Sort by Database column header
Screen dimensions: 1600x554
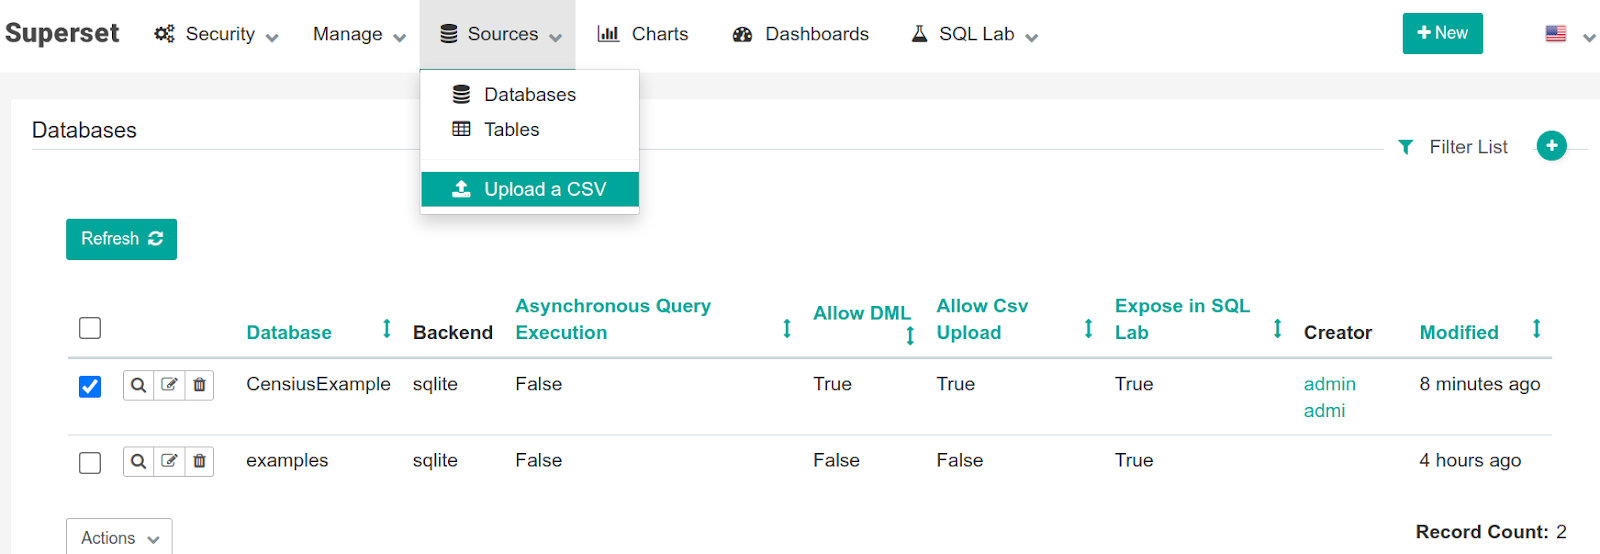[289, 333]
